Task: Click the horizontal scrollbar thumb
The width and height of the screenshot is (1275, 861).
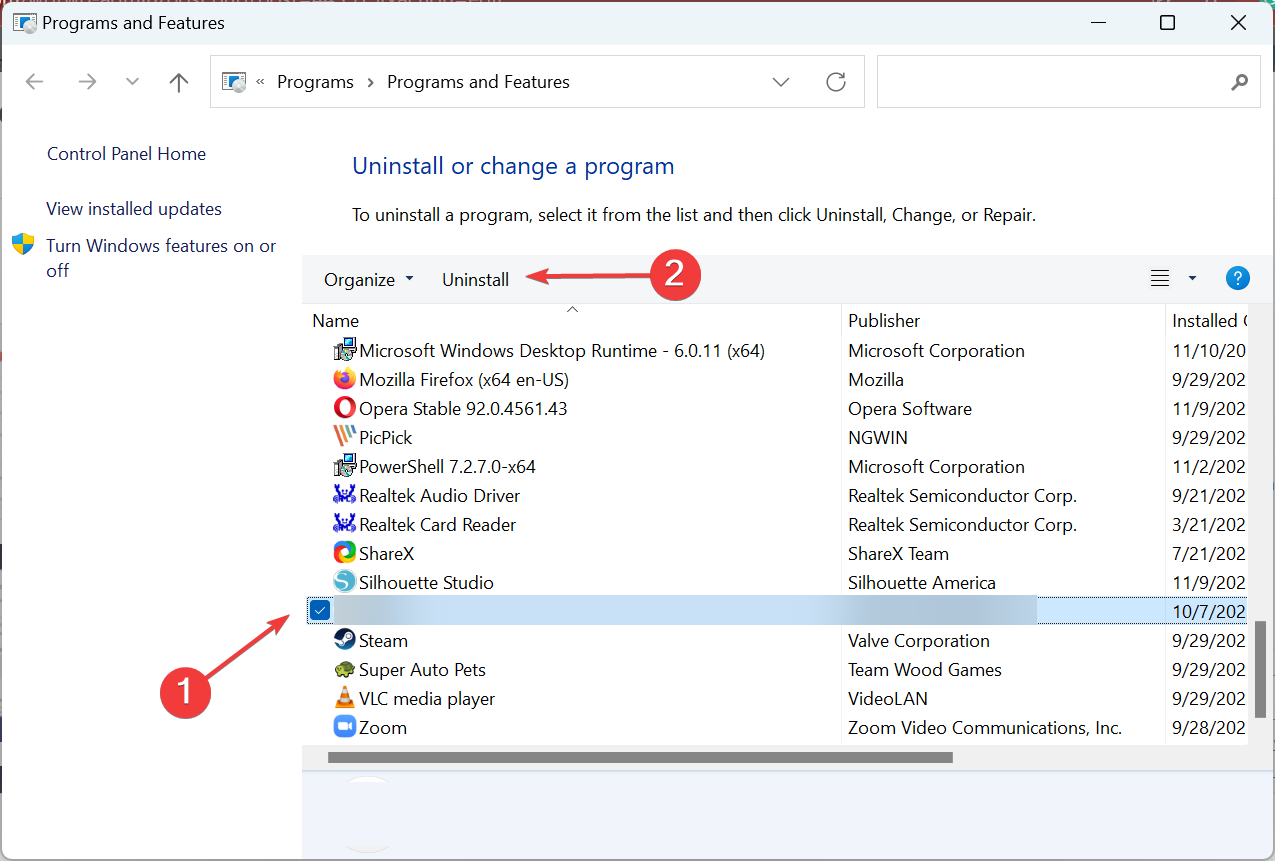Action: tap(640, 757)
